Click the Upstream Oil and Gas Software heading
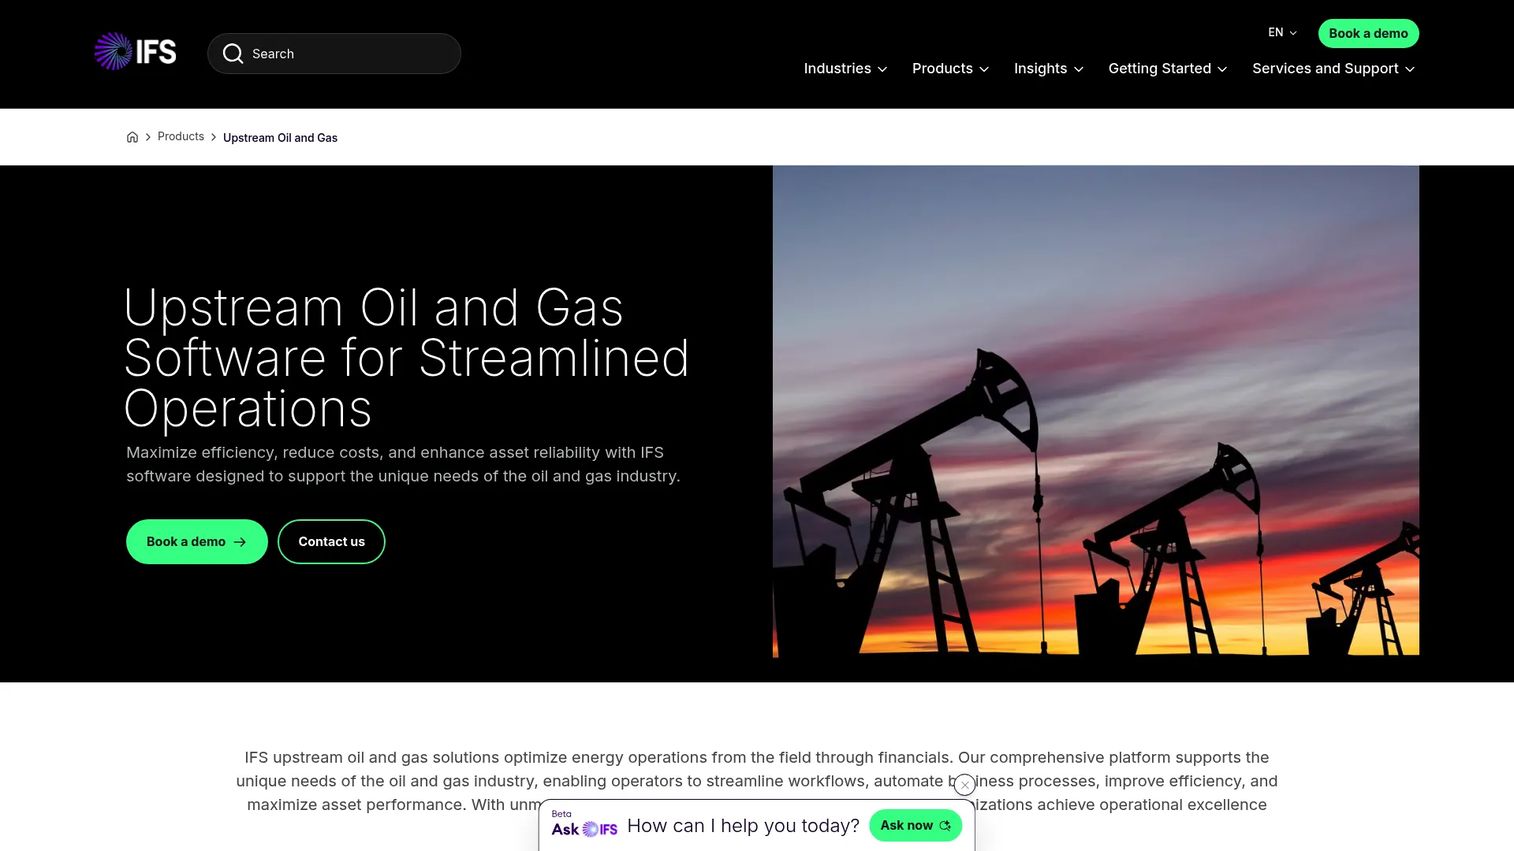Viewport: 1514px width, 851px height. pos(407,358)
